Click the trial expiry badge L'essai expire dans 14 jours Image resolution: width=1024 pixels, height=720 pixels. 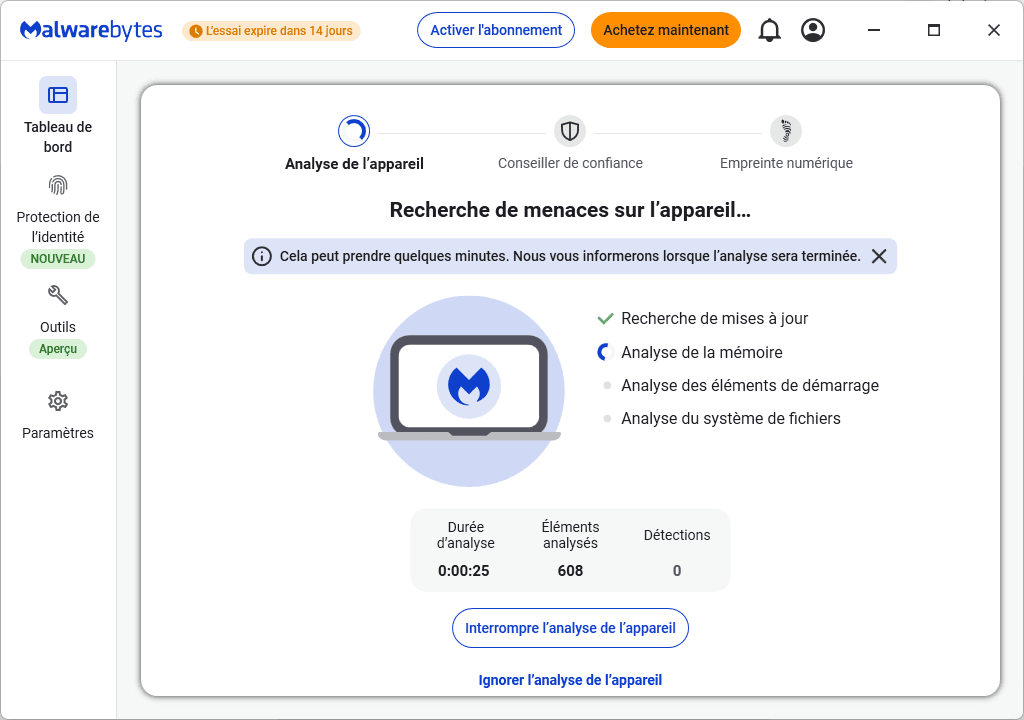(x=271, y=31)
